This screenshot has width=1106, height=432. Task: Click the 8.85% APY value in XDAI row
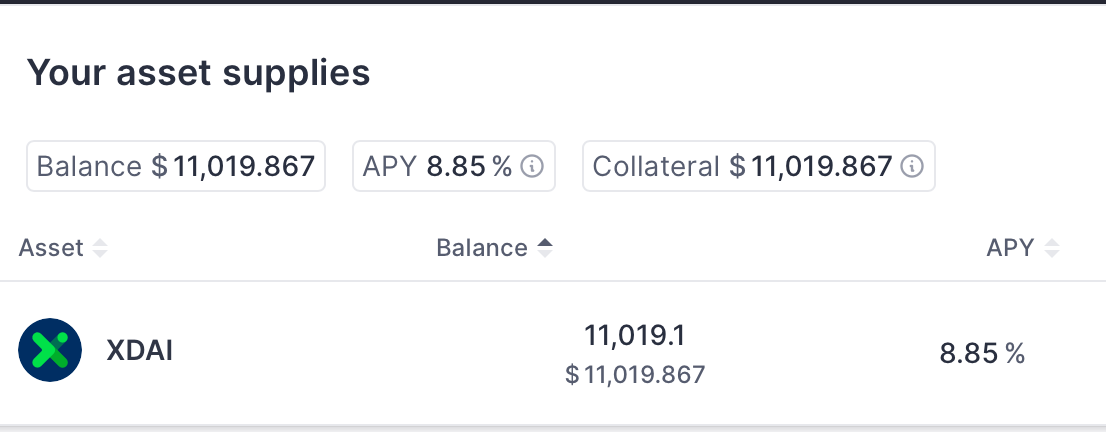(x=982, y=352)
